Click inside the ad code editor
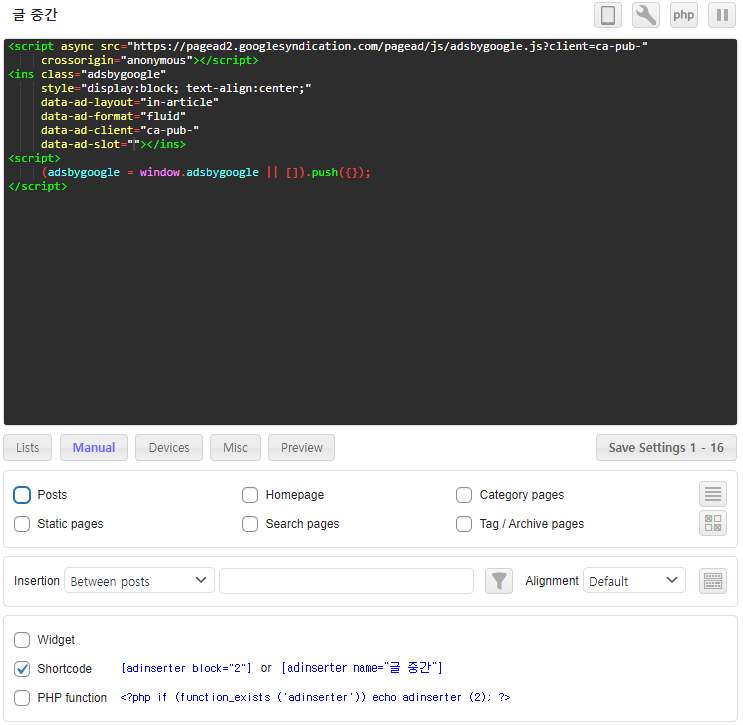The image size is (743, 725). pos(370,232)
